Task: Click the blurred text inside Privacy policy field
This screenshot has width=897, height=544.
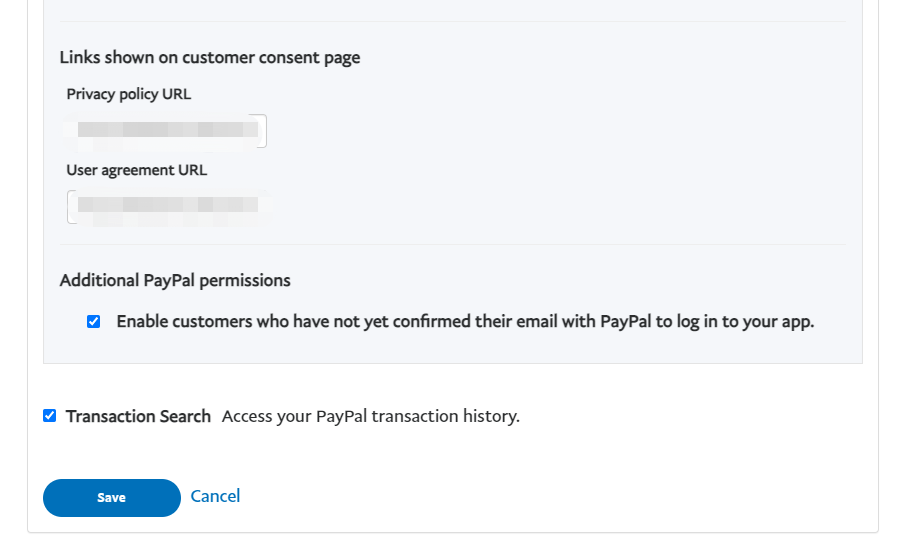Action: 160,130
